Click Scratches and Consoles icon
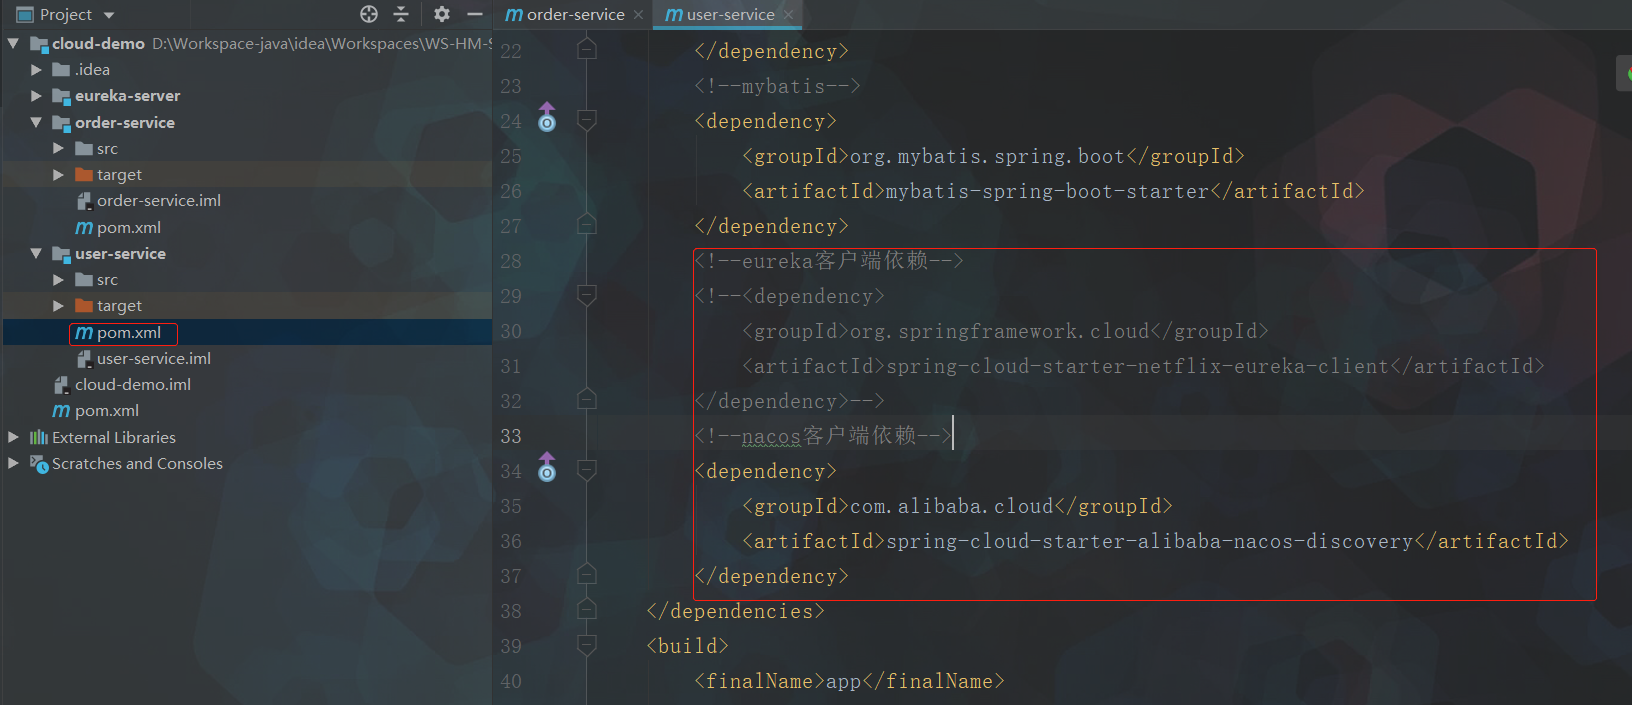 [39, 464]
